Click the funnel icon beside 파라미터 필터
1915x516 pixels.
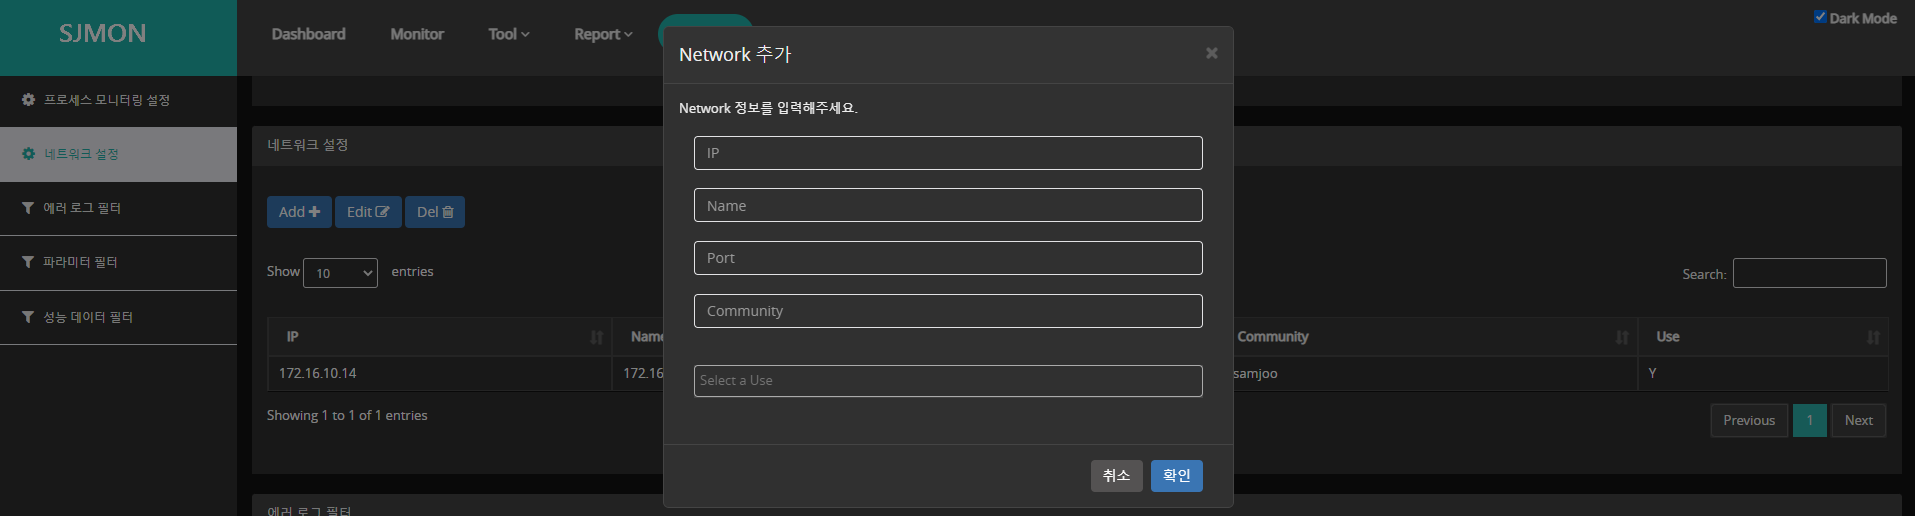28,262
